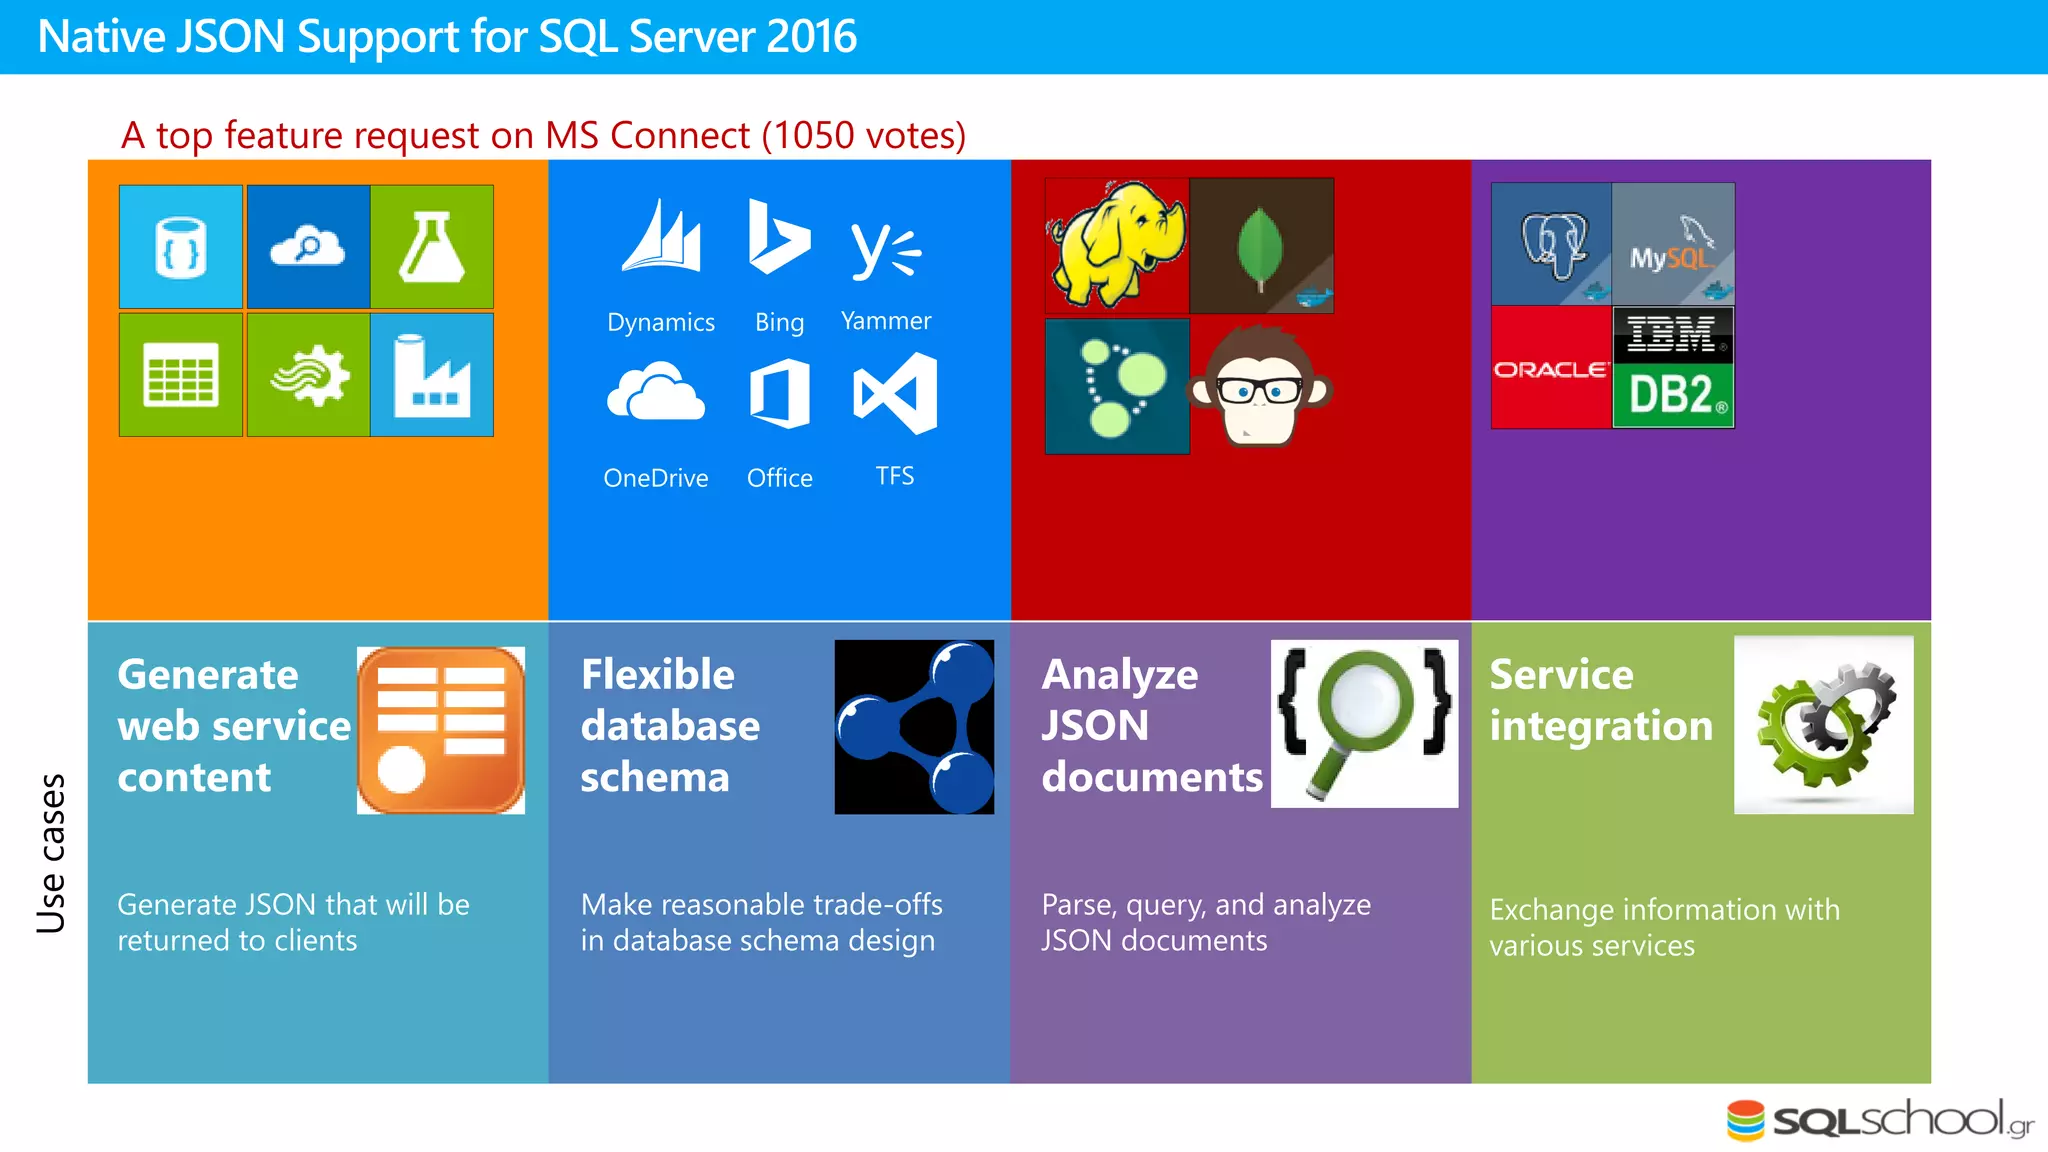Click the vertical 'Use cases' label

51,853
